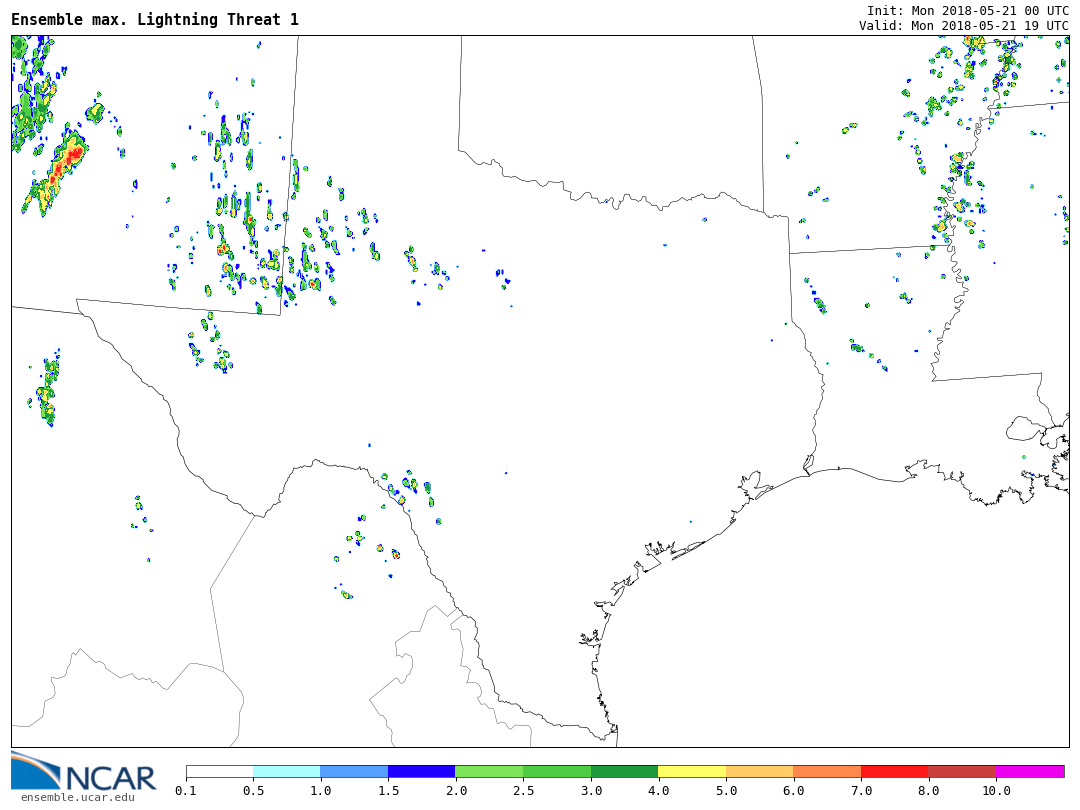Screen dimensions: 1080x810
Task: Open the ensemble.ucar.edu link text
Action: pyautogui.click(x=77, y=798)
